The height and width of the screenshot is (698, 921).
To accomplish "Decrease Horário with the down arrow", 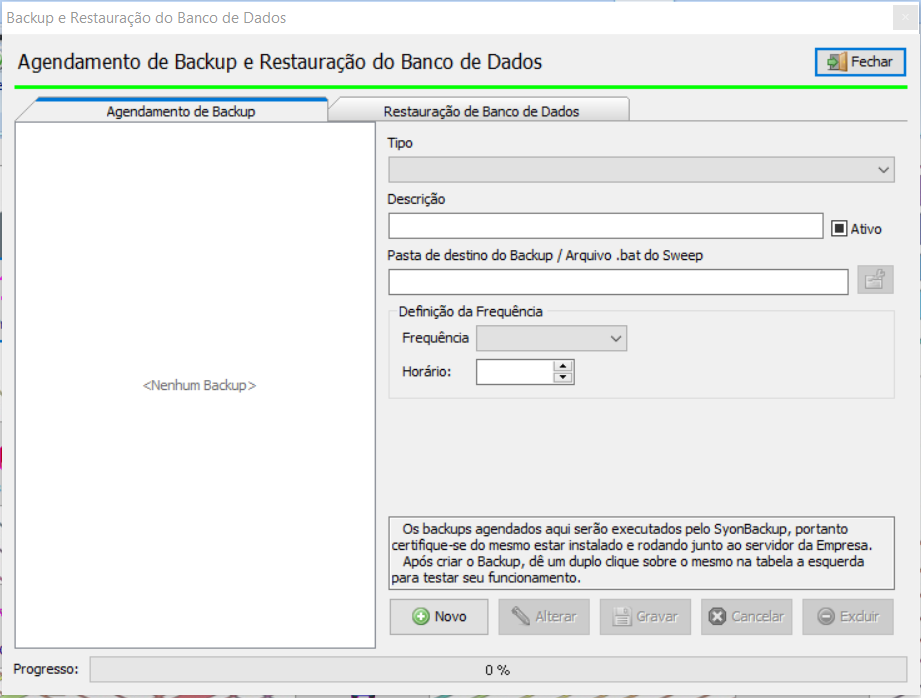I will tap(564, 378).
